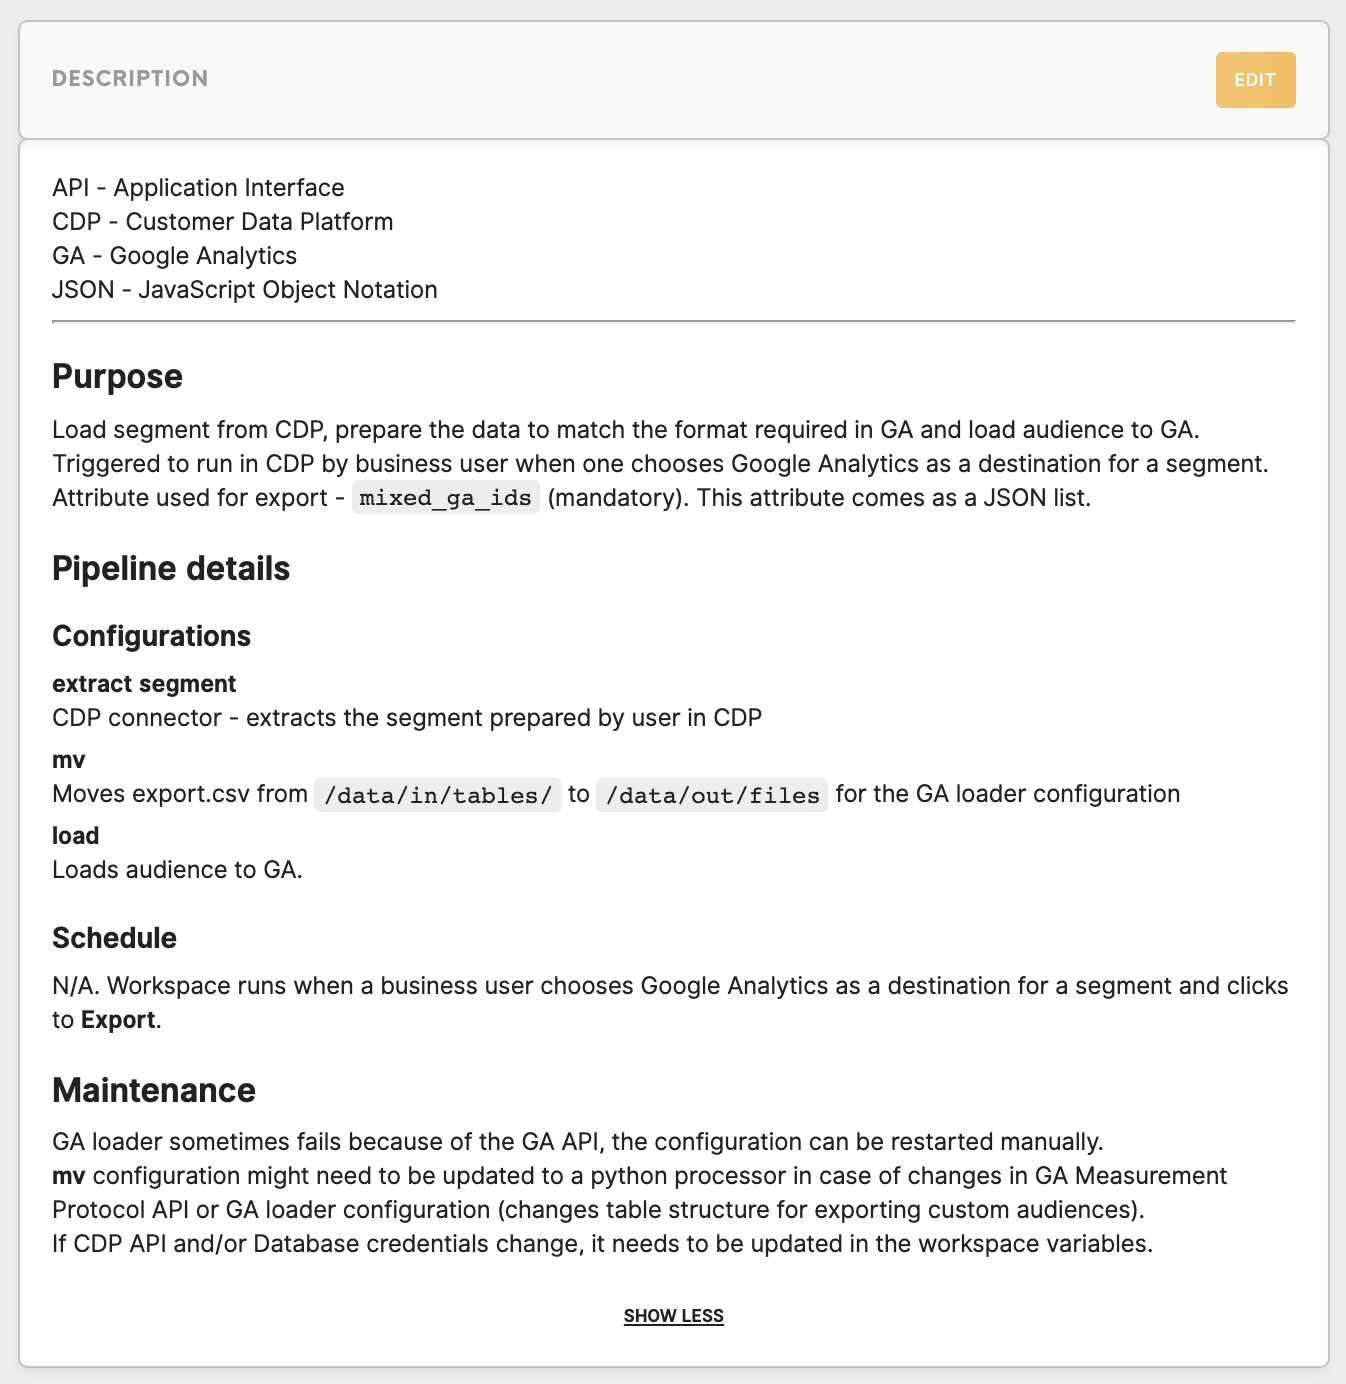The image size is (1346, 1384).
Task: Click the 'API - Application Interface' line
Action: [x=198, y=188]
